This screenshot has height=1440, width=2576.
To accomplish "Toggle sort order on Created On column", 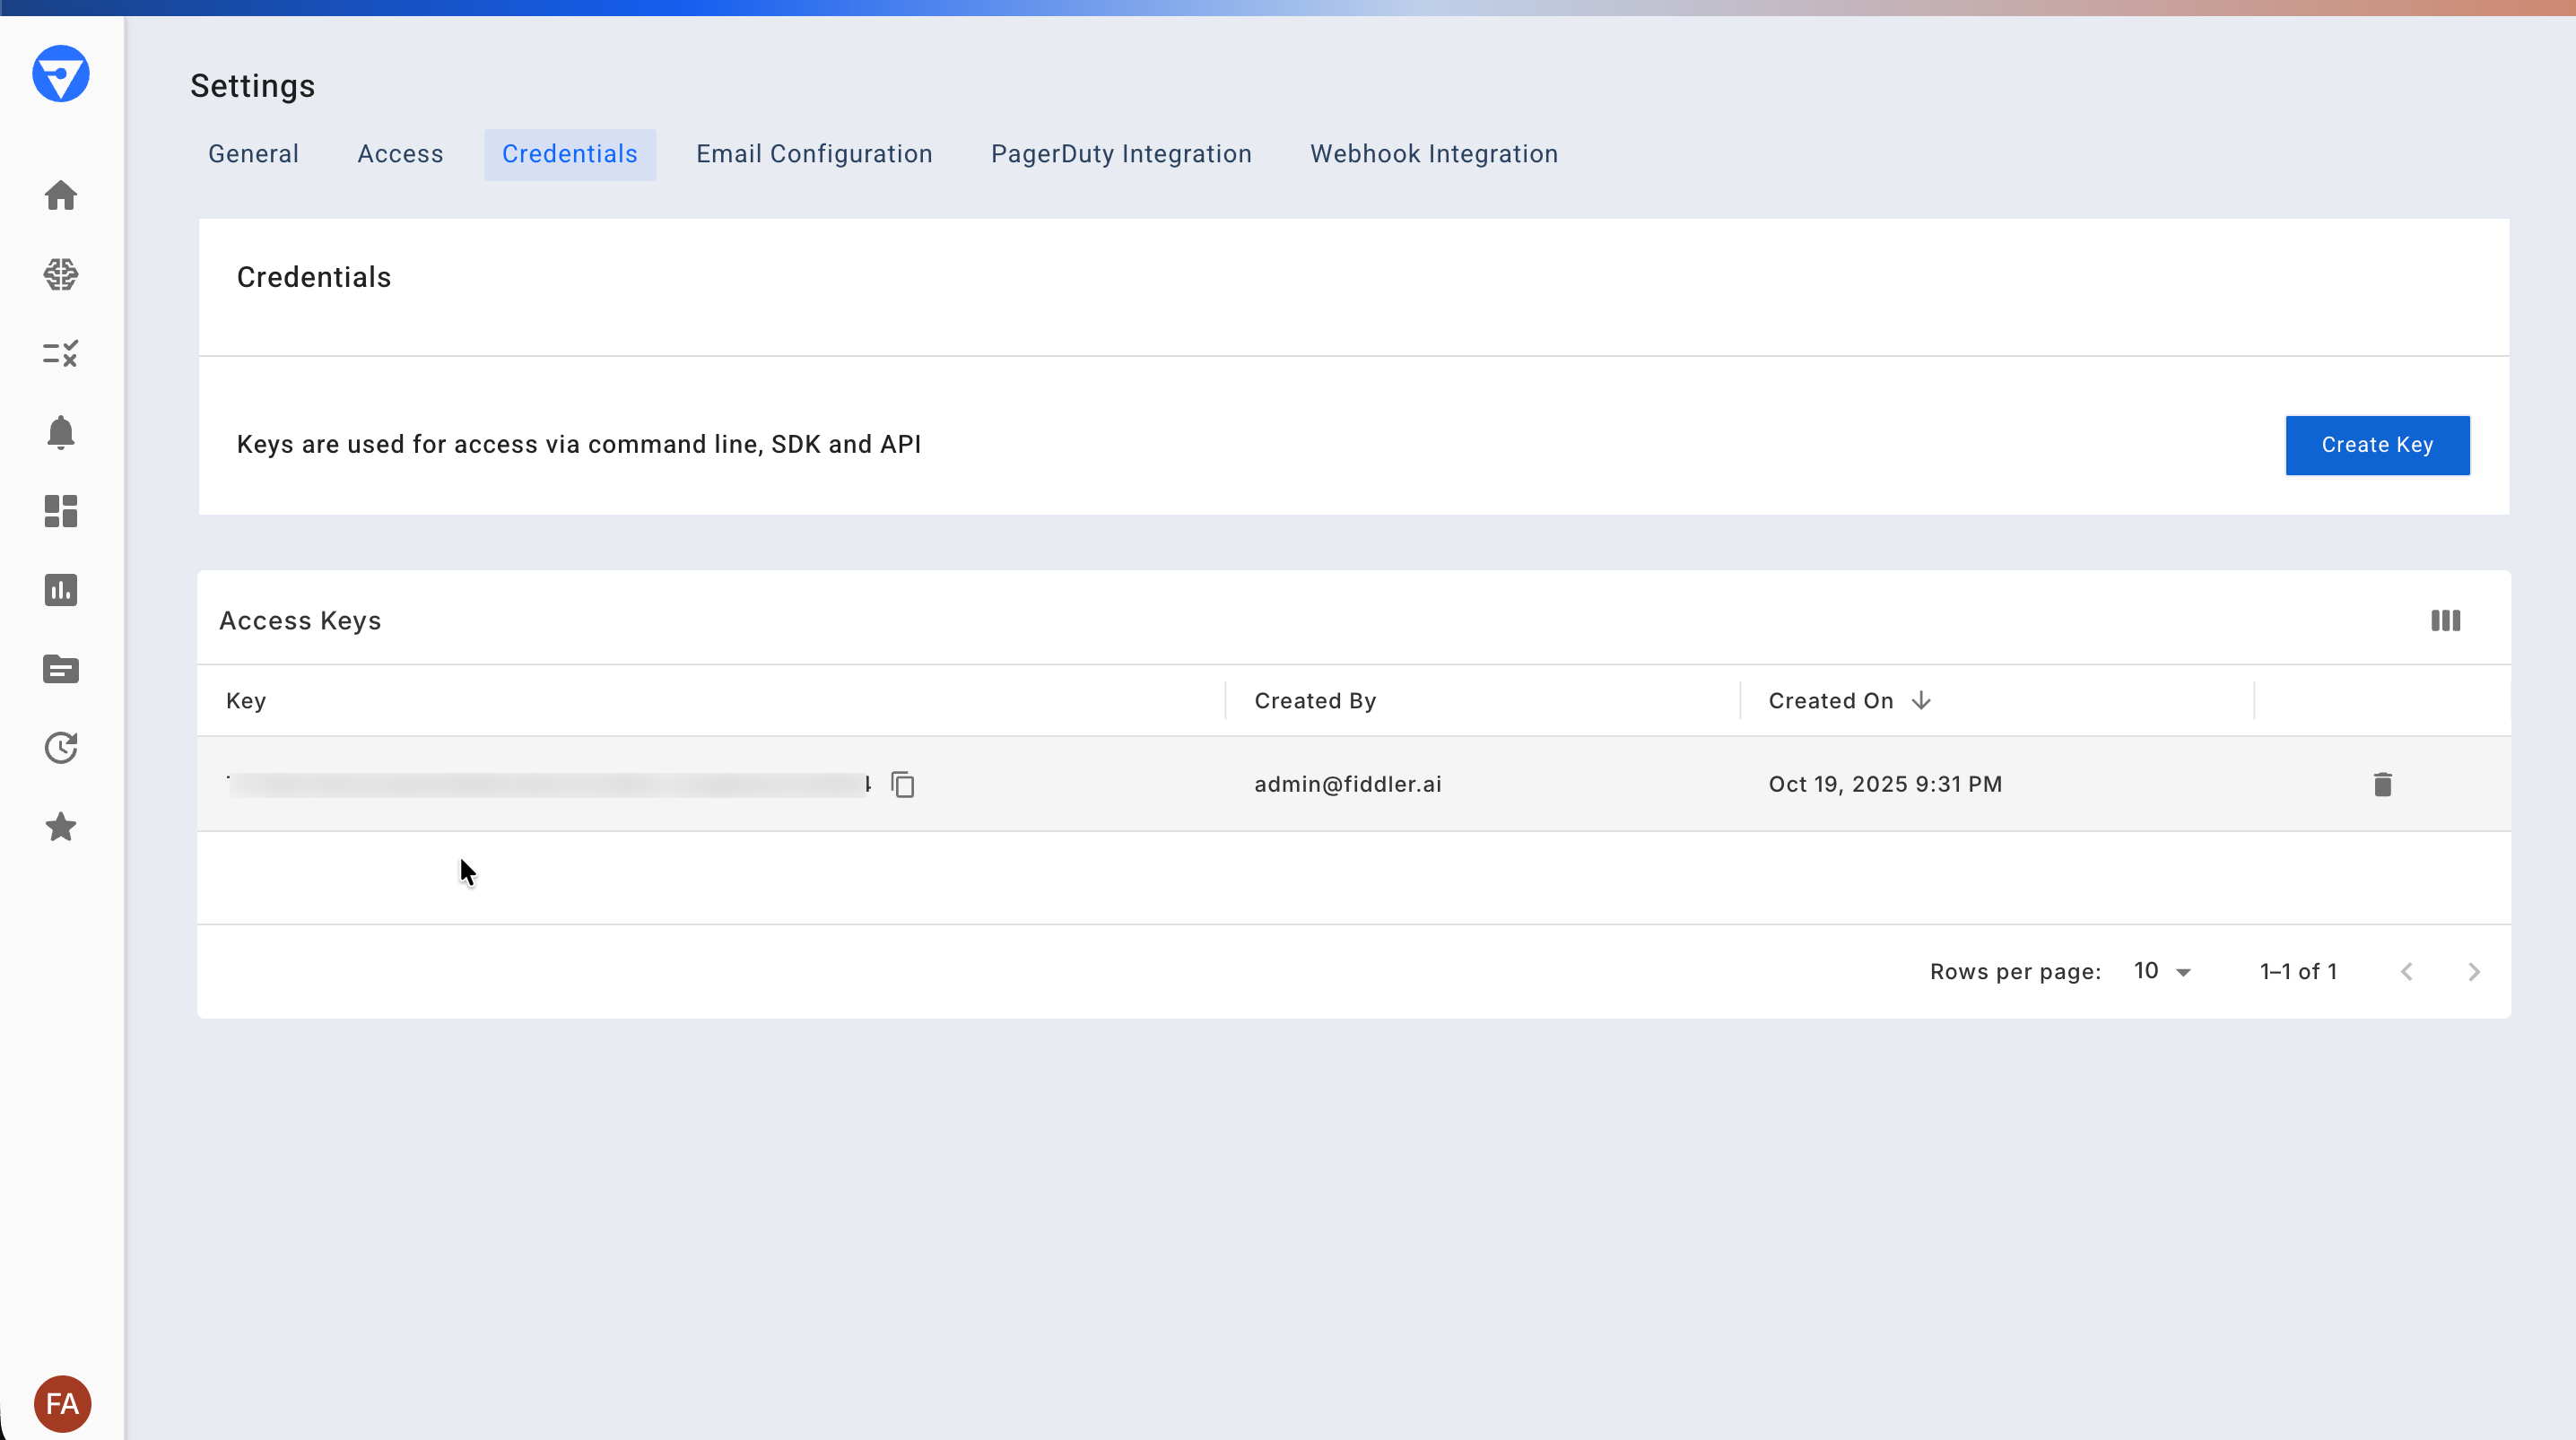I will pyautogui.click(x=1922, y=700).
